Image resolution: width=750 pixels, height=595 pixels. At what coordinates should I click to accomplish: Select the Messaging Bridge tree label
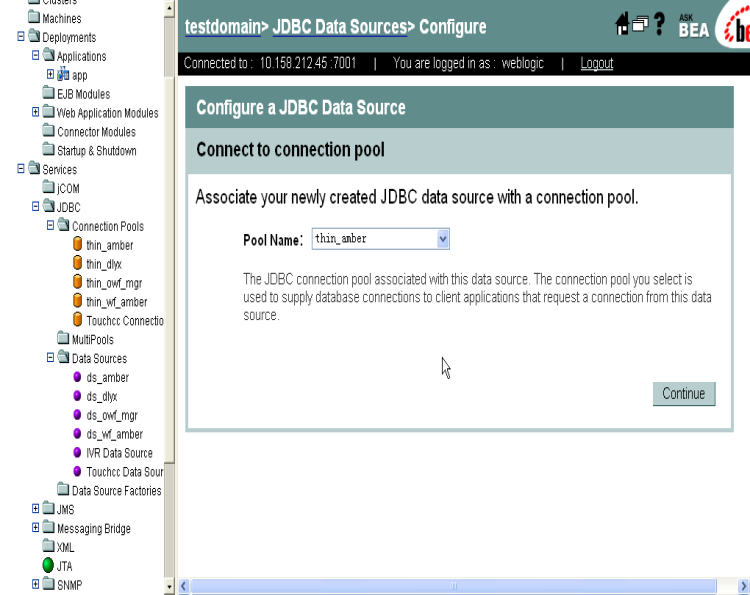94,529
